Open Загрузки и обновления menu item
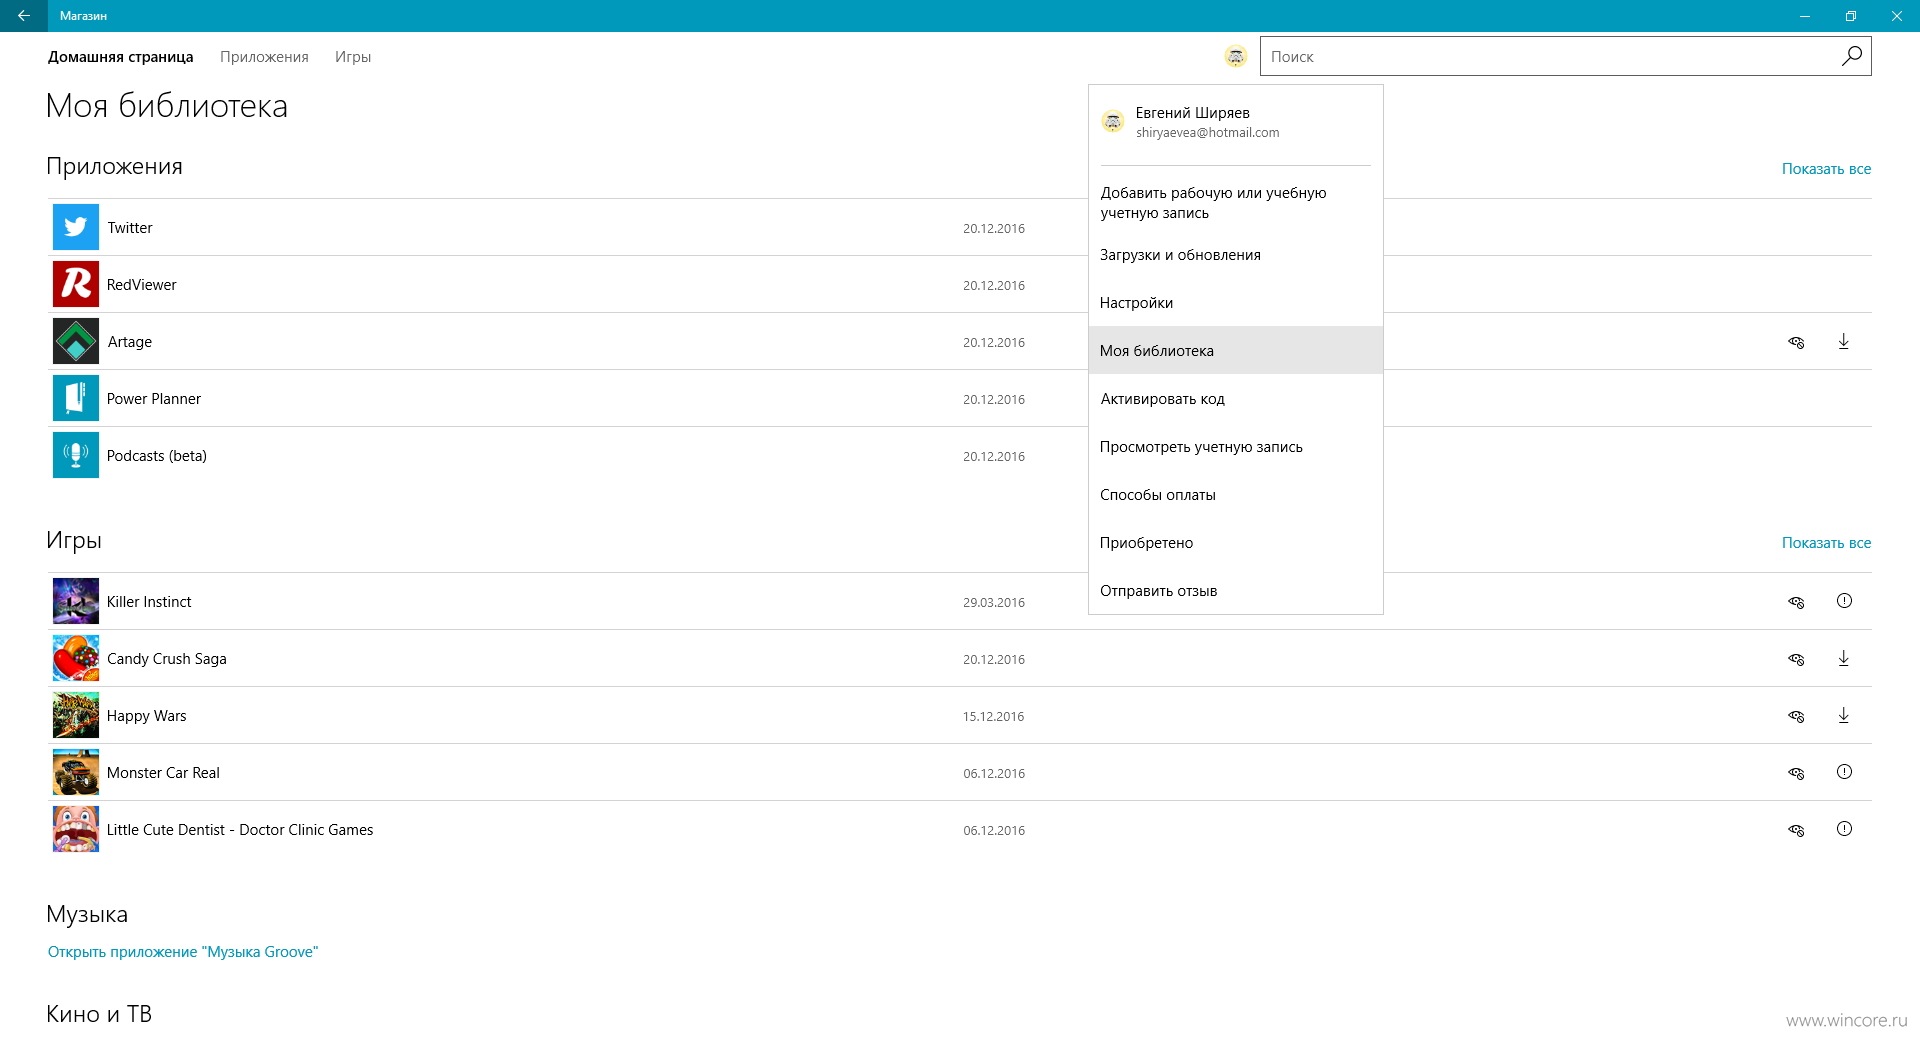 [x=1236, y=255]
